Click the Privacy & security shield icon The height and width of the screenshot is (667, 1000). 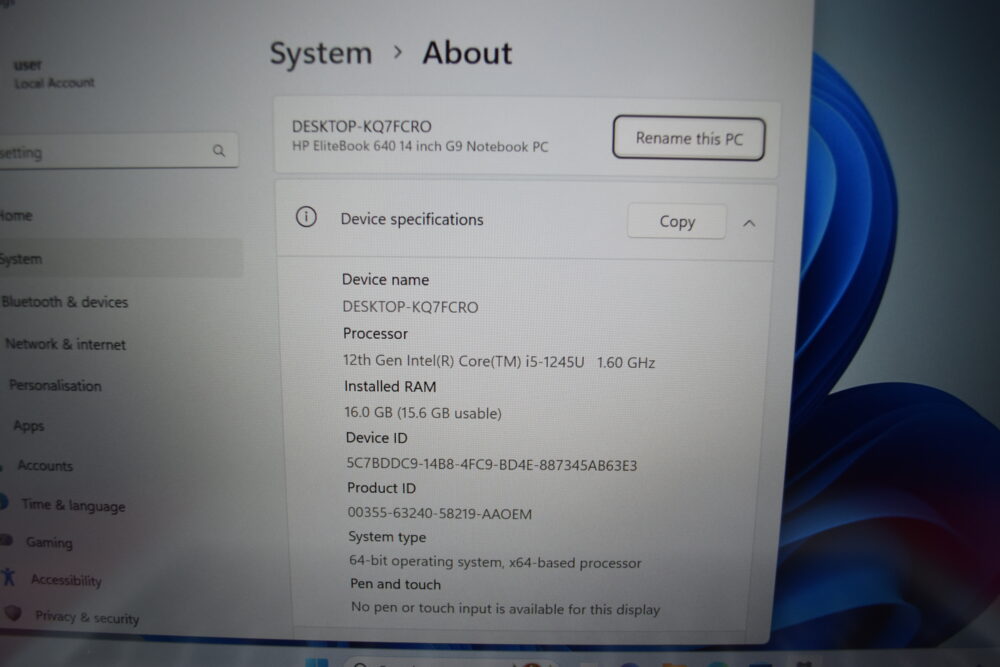pyautogui.click(x=13, y=613)
